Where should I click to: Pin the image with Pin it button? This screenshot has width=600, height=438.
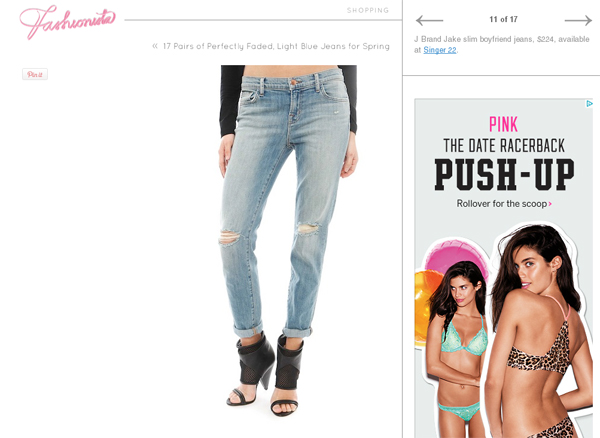coord(35,74)
